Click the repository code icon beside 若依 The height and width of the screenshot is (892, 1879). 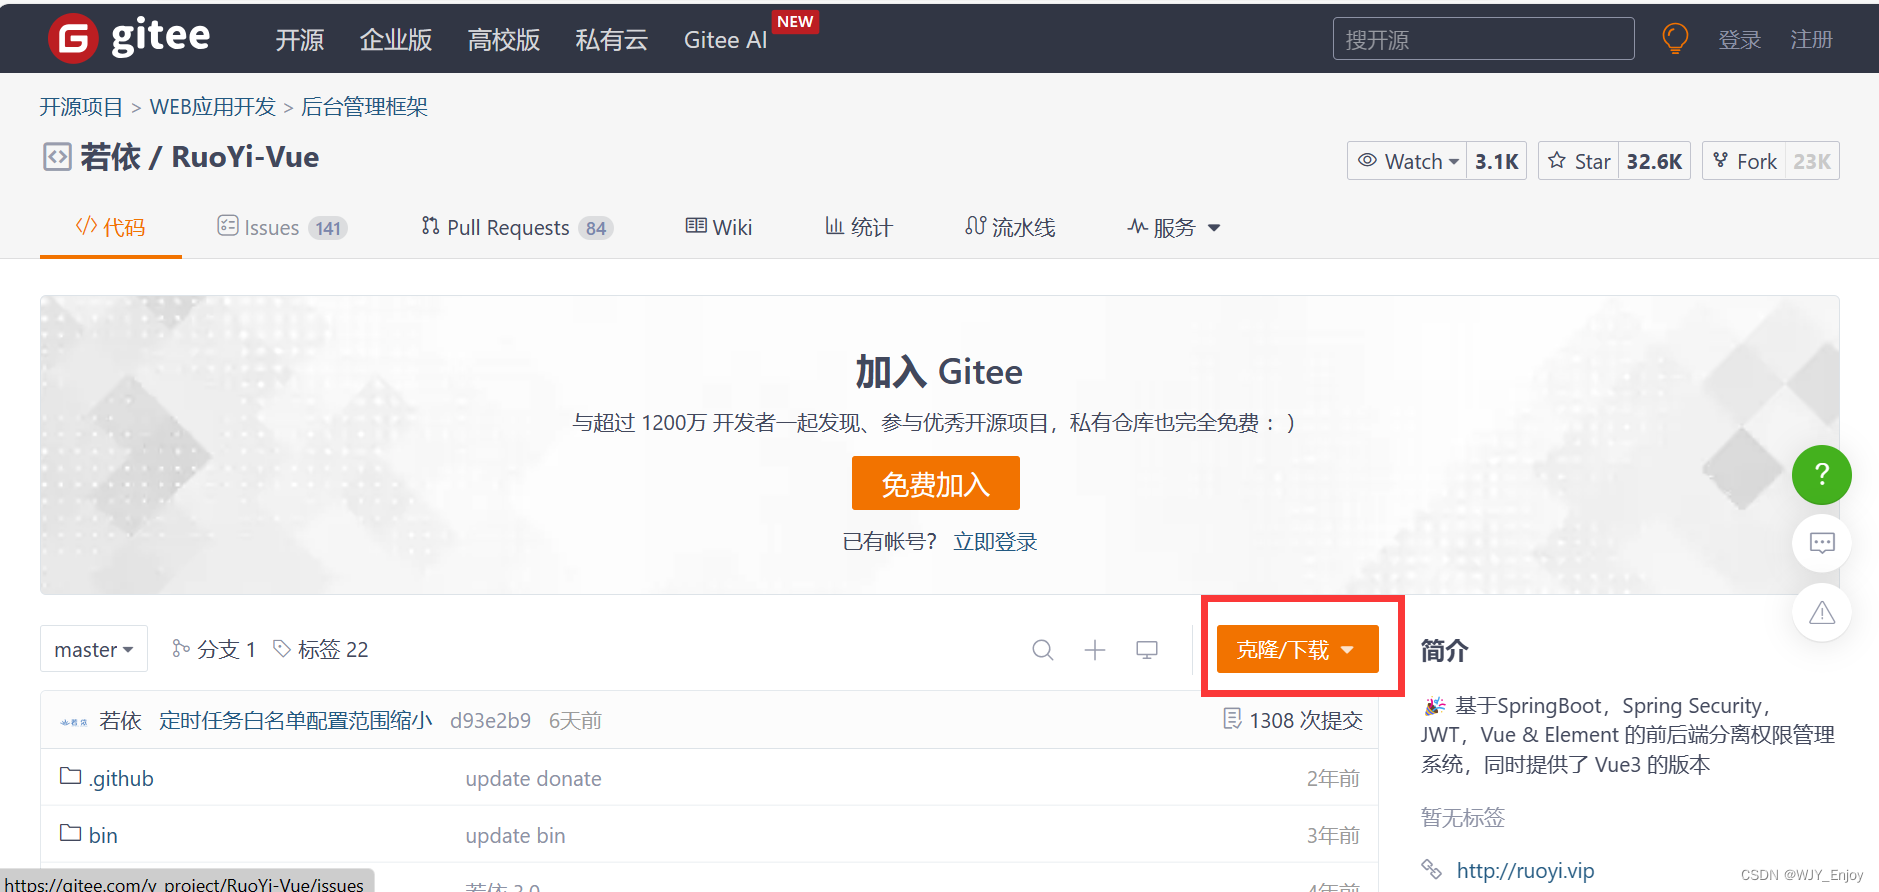click(57, 157)
